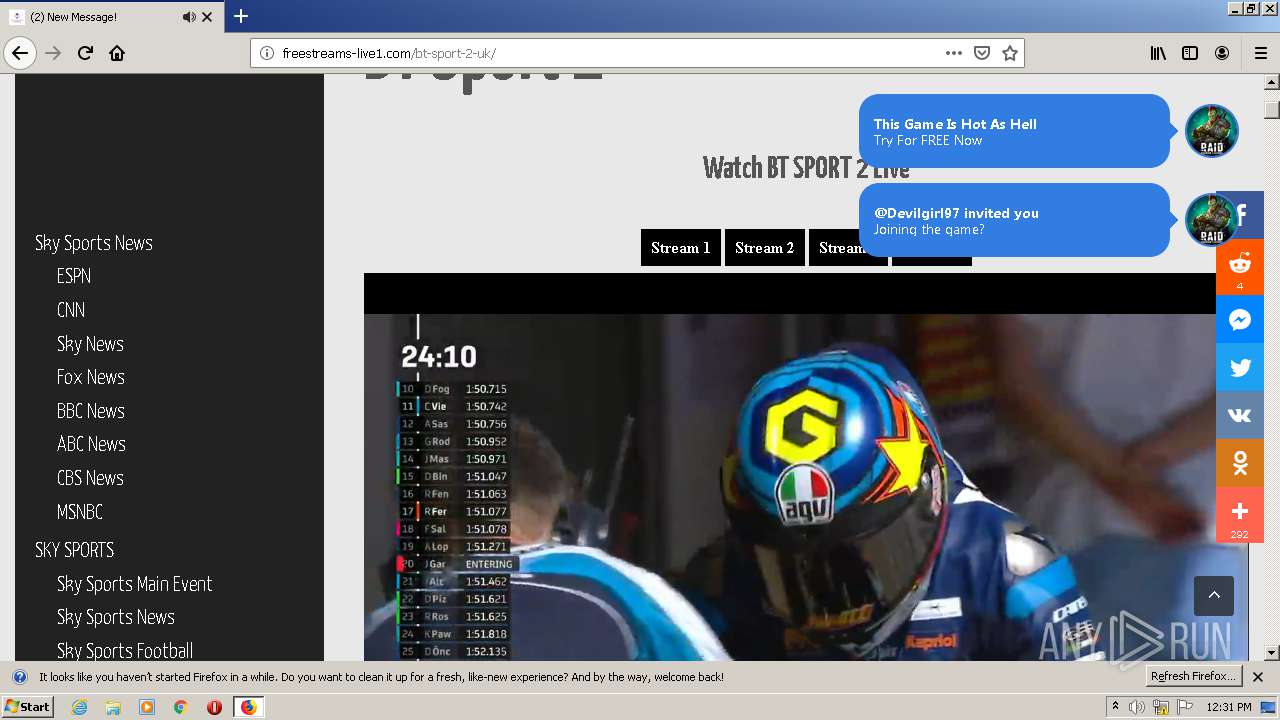The width and height of the screenshot is (1280, 720).
Task: Open the MSNBC channel link
Action: (80, 512)
